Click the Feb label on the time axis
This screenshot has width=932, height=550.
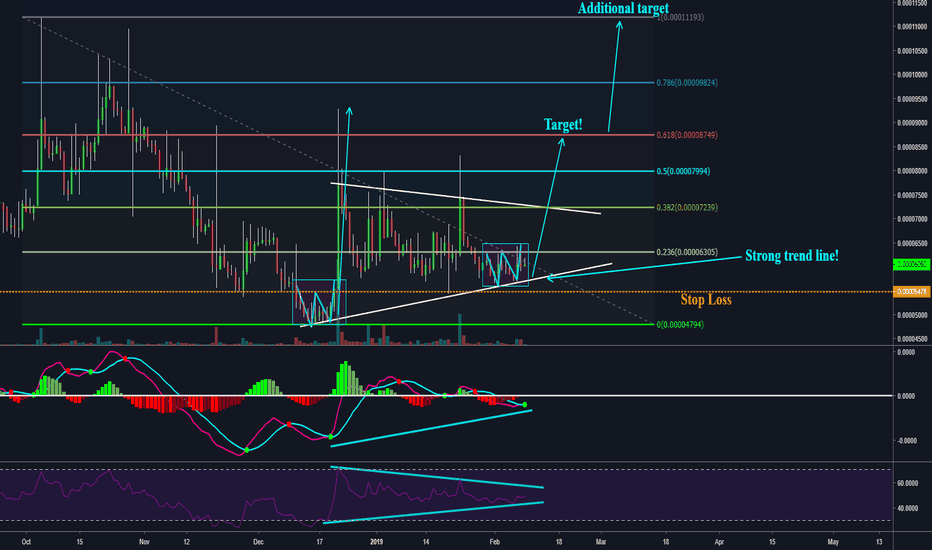pos(494,542)
